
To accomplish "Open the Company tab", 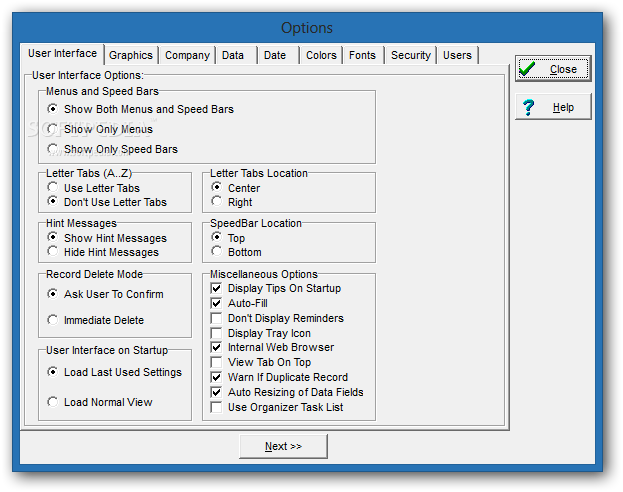I will [187, 55].
